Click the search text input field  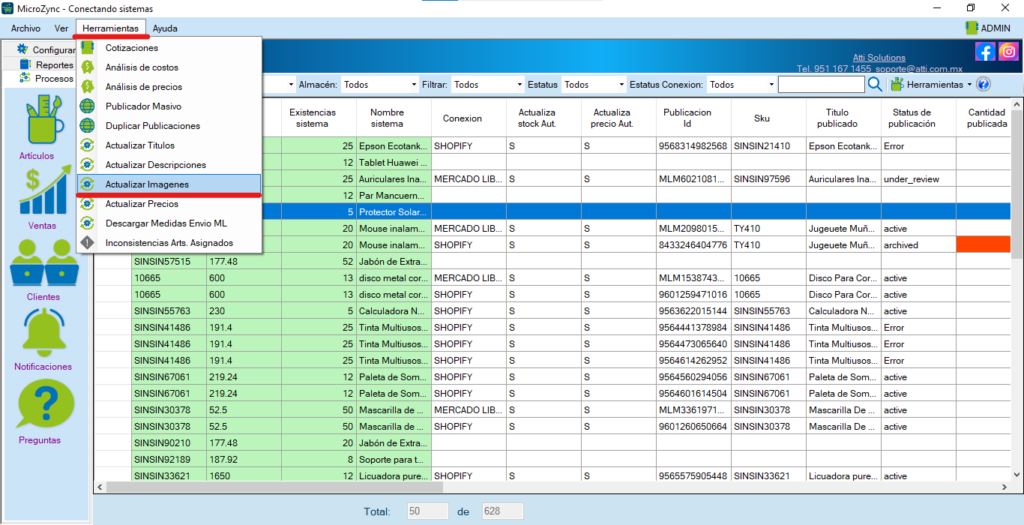click(821, 85)
